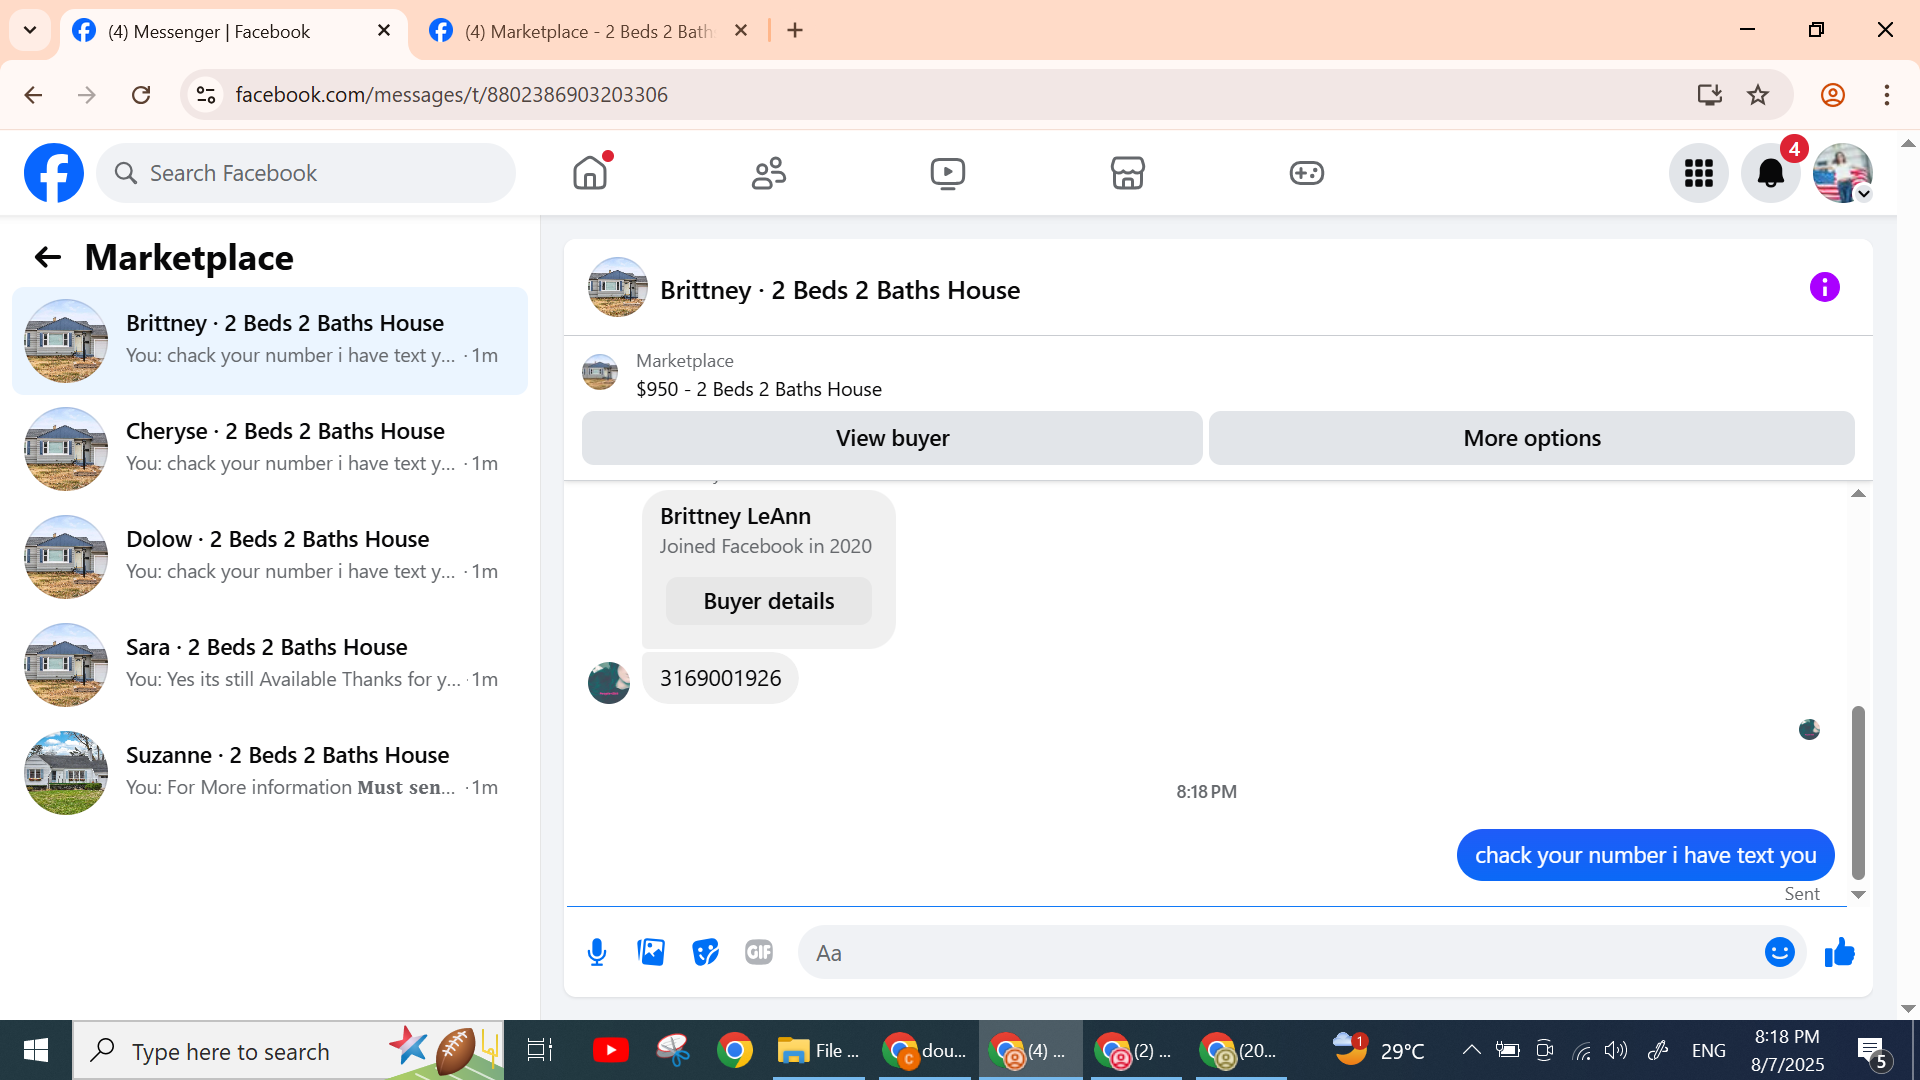
Task: Open More options for this listing
Action: [x=1532, y=438]
